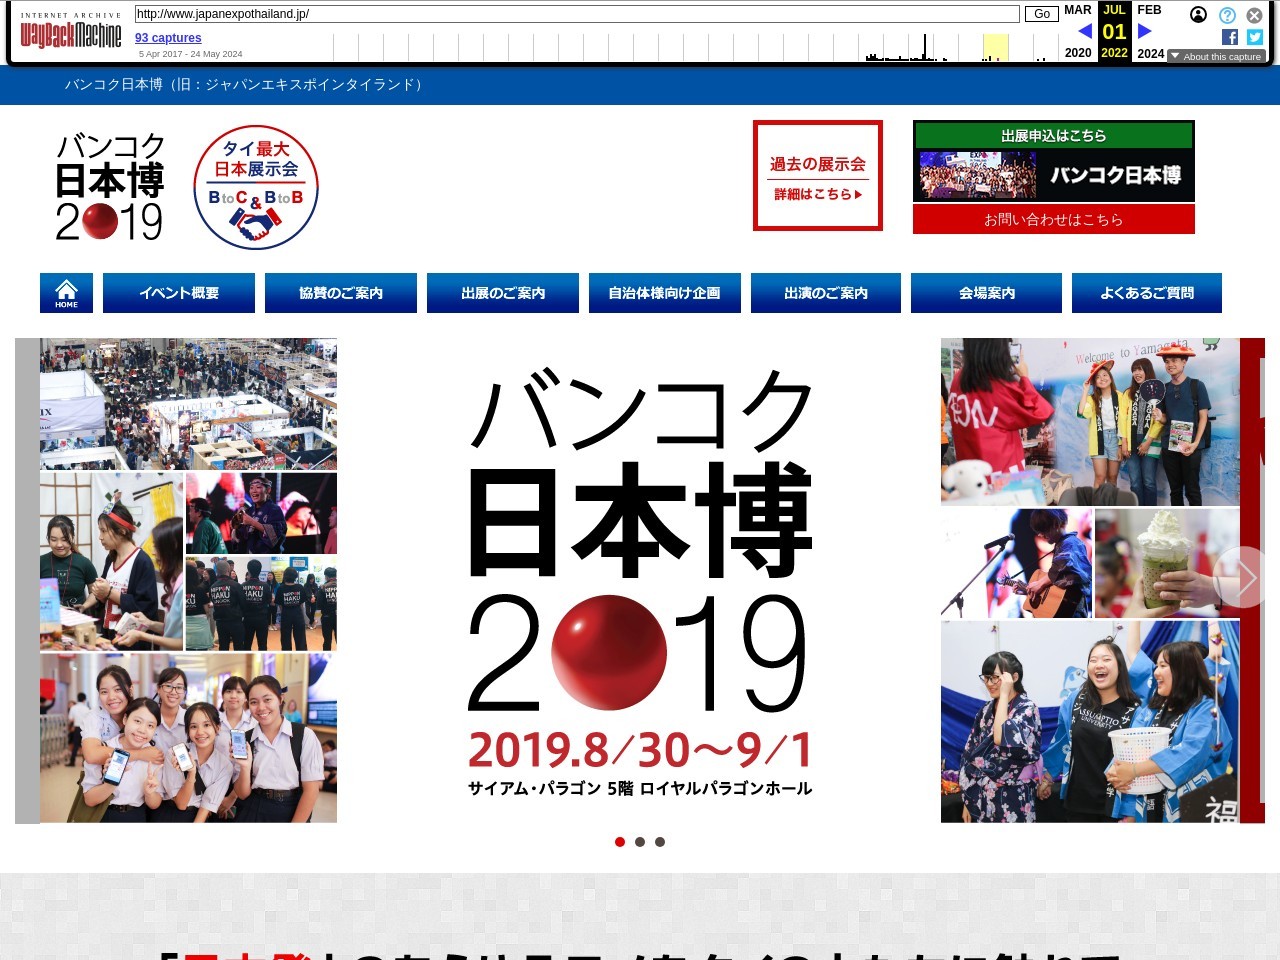Screen dimensions: 1280x960
Task: Open 協賛のご案内 menu item
Action: (341, 293)
